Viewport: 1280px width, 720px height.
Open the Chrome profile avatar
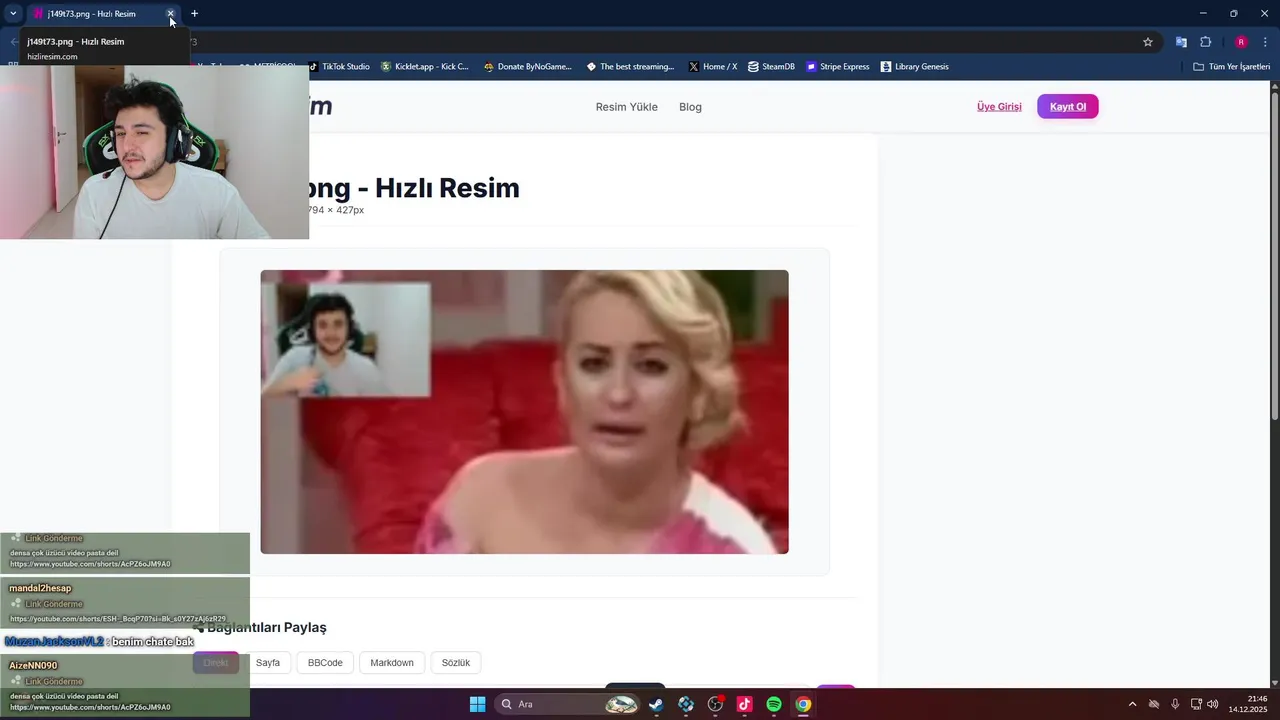[1241, 42]
